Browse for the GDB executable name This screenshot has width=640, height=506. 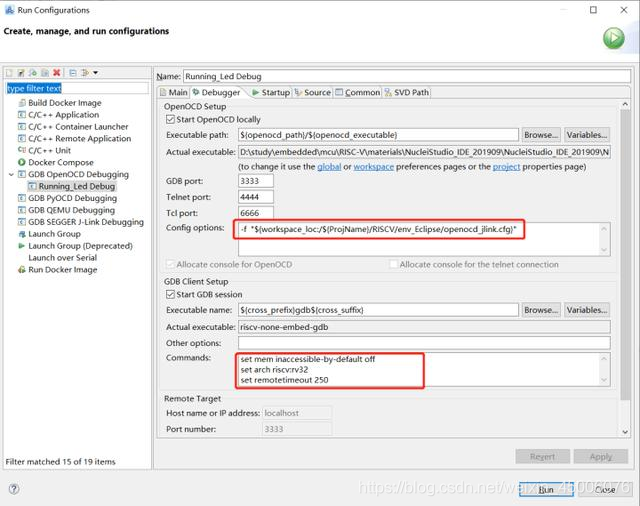(x=541, y=310)
